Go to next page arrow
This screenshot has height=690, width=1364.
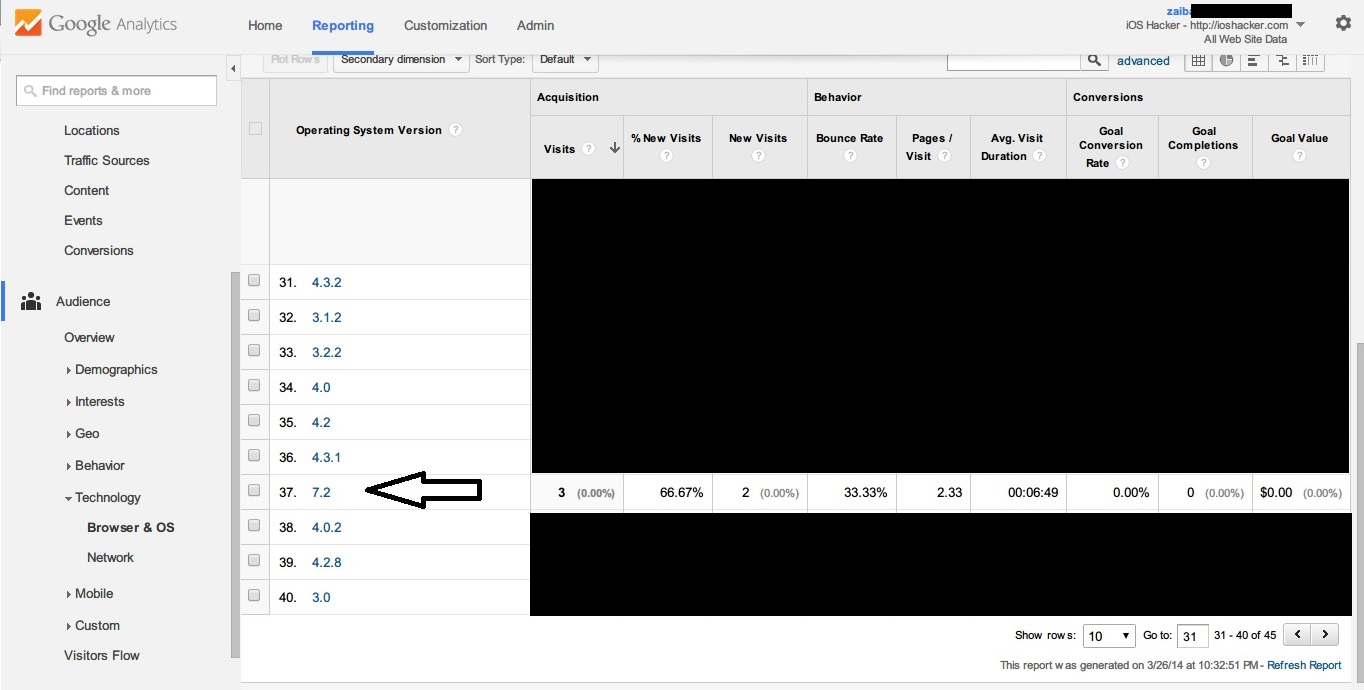1325,634
